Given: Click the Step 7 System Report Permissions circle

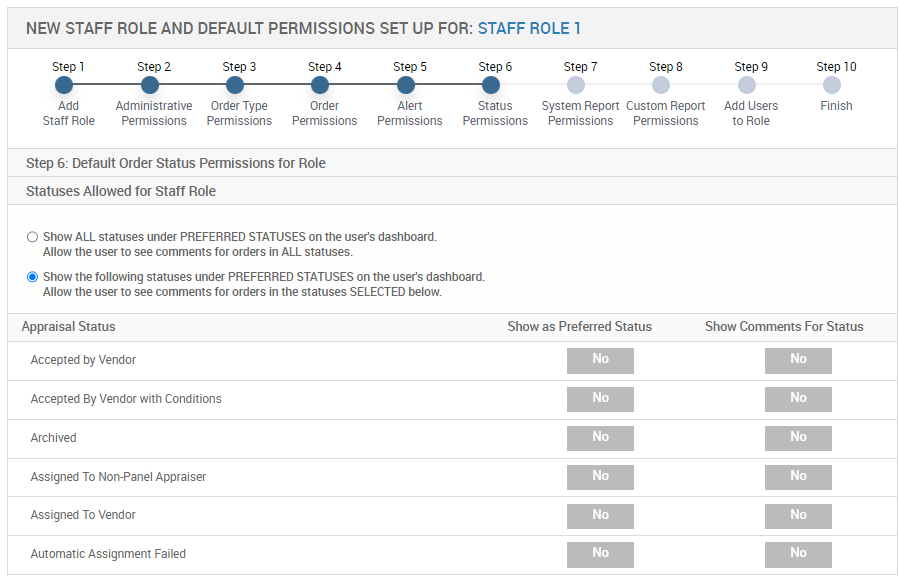Looking at the screenshot, I should [576, 86].
